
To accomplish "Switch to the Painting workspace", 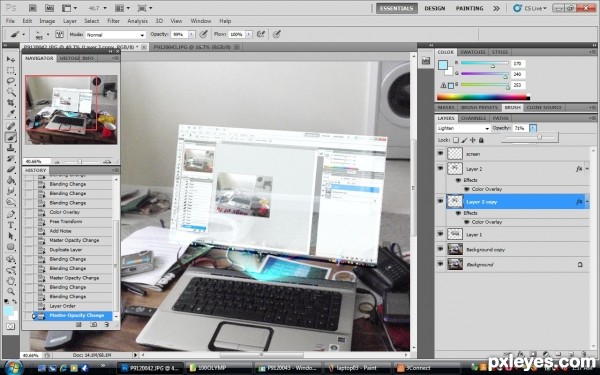I will click(470, 8).
